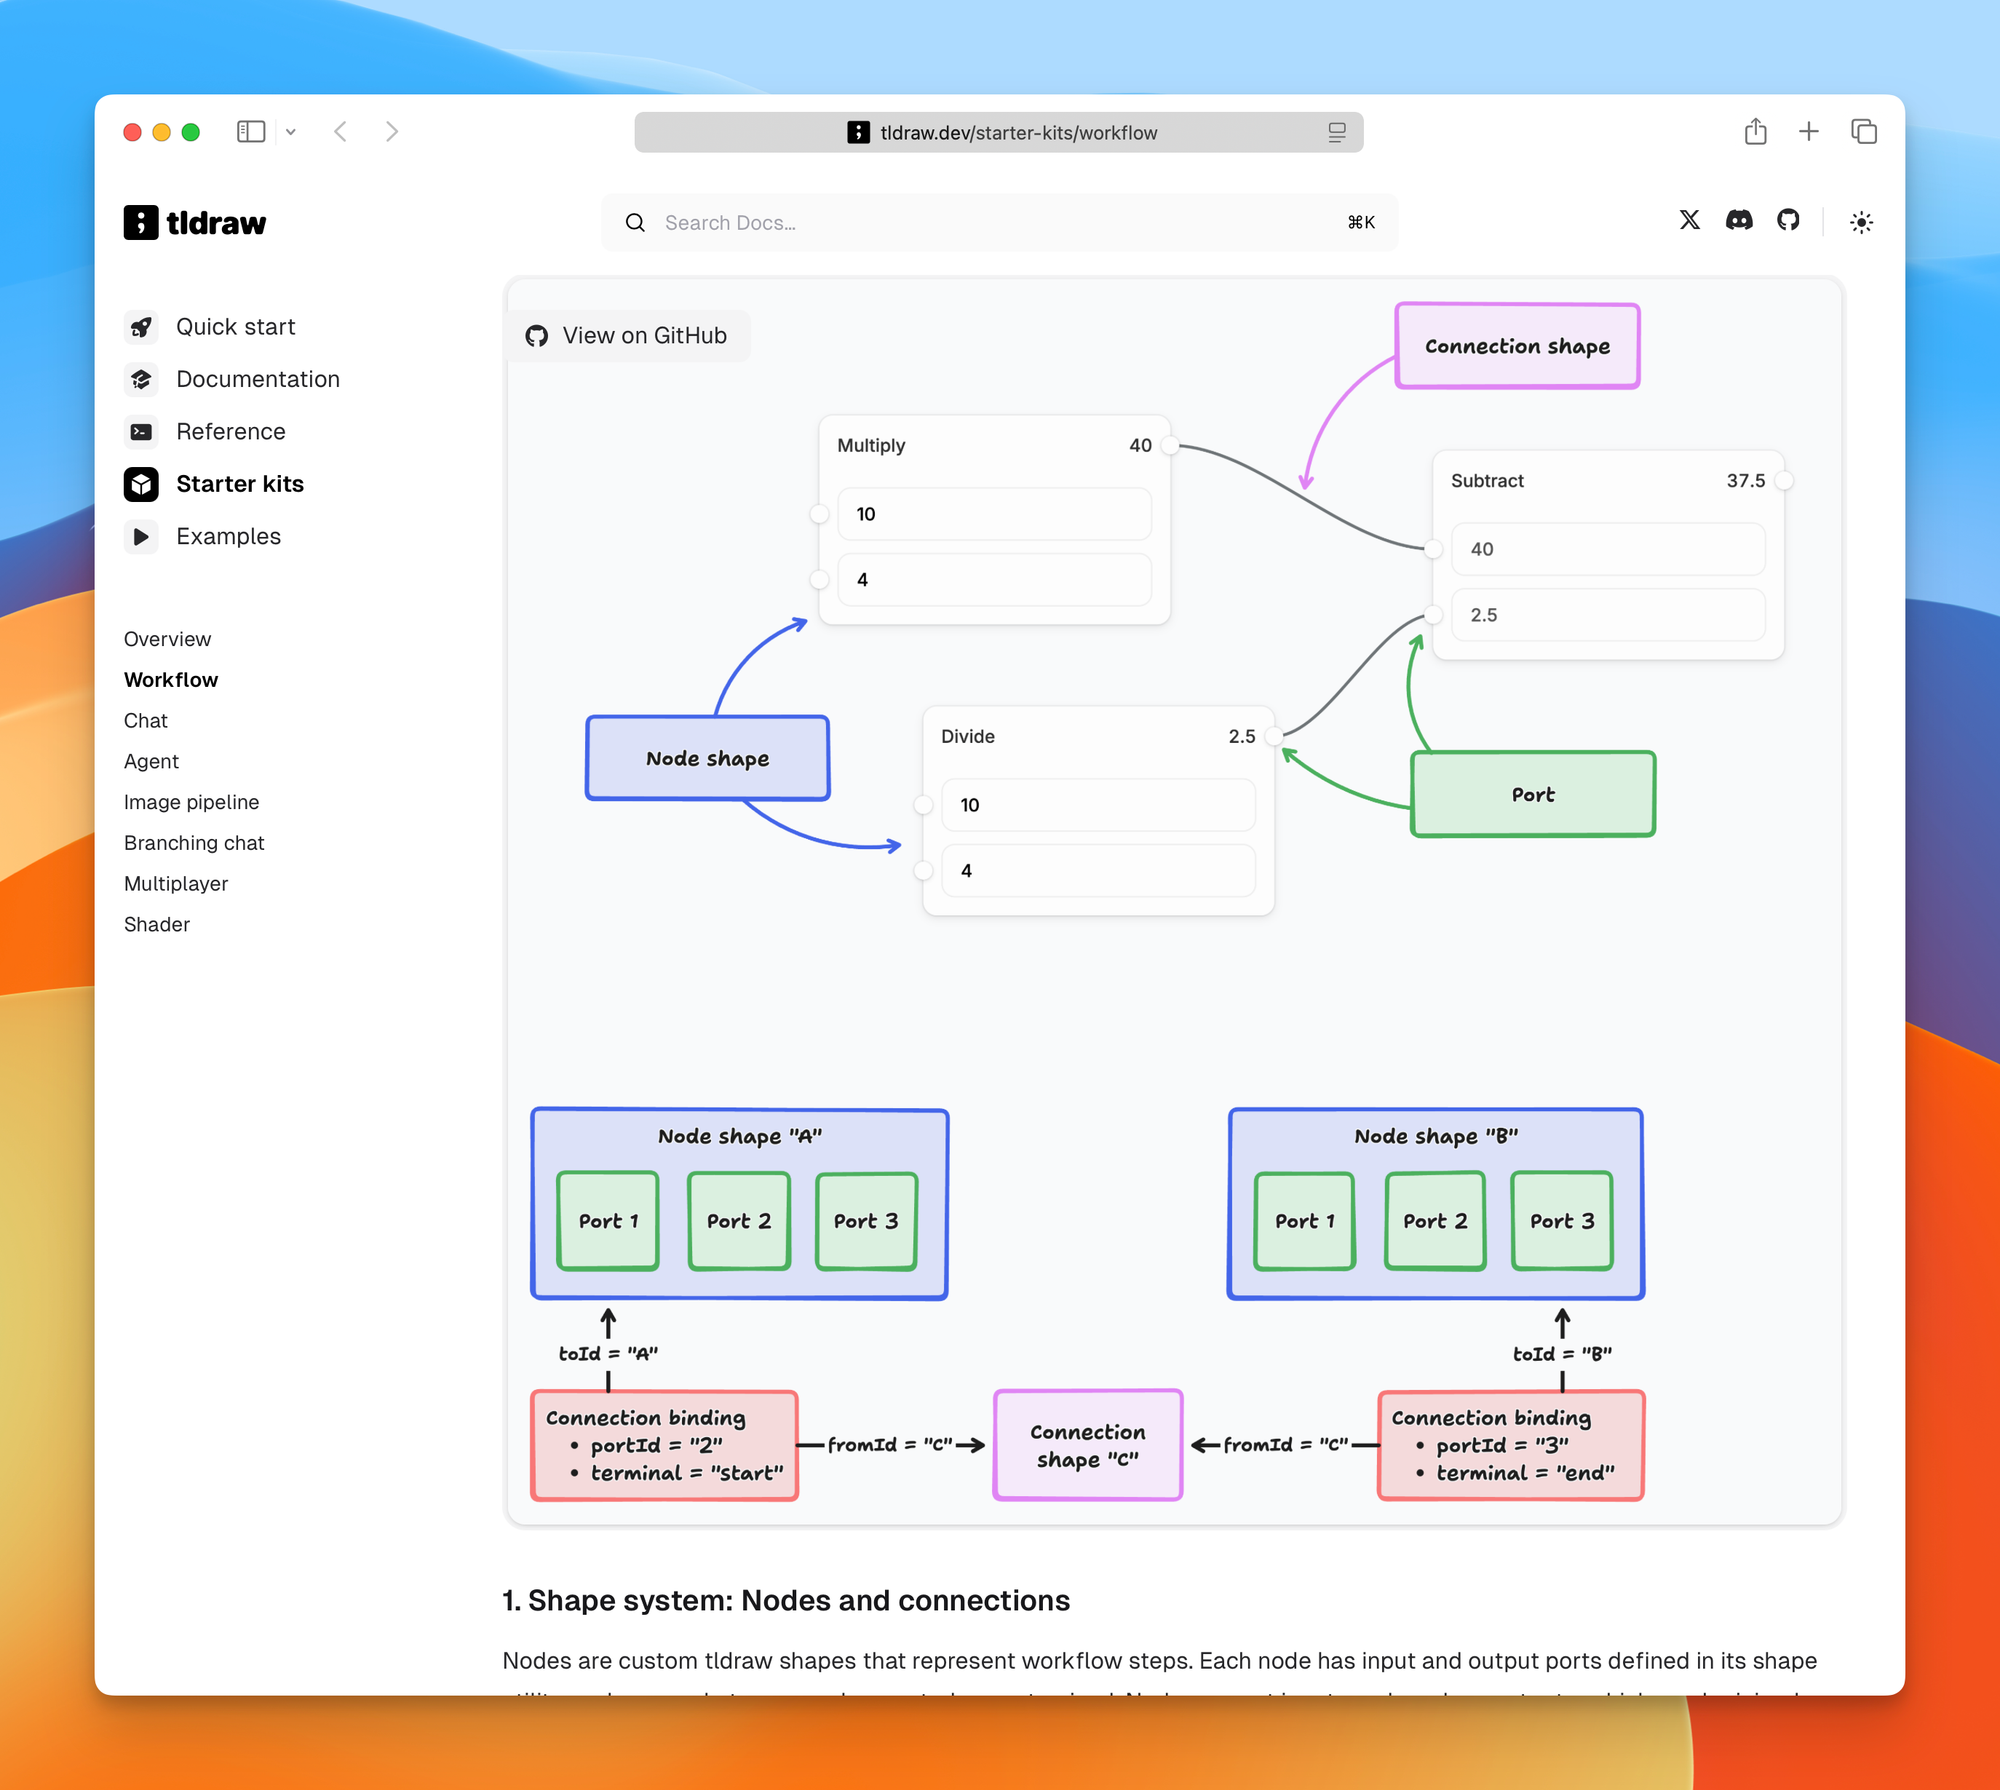Click the blue Node shape label box
This screenshot has width=2000, height=1790.
tap(708, 758)
